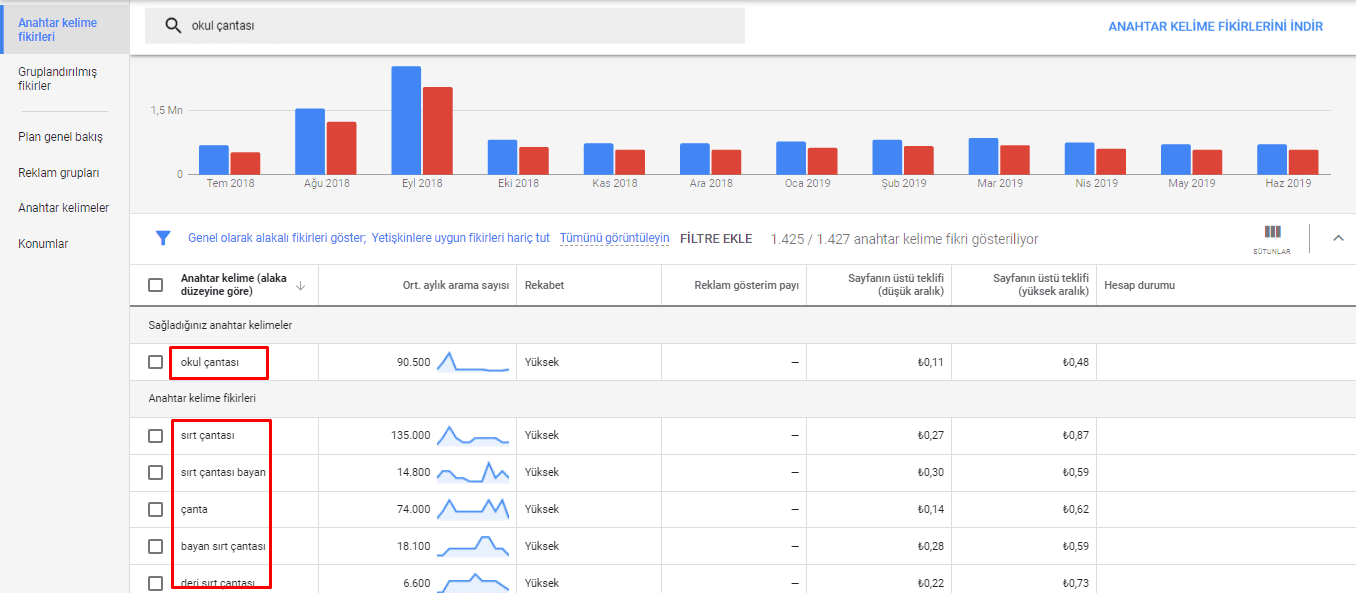The image size is (1356, 593).
Task: Sort by Ort. aylık arama sayısı column
Action: [x=456, y=286]
